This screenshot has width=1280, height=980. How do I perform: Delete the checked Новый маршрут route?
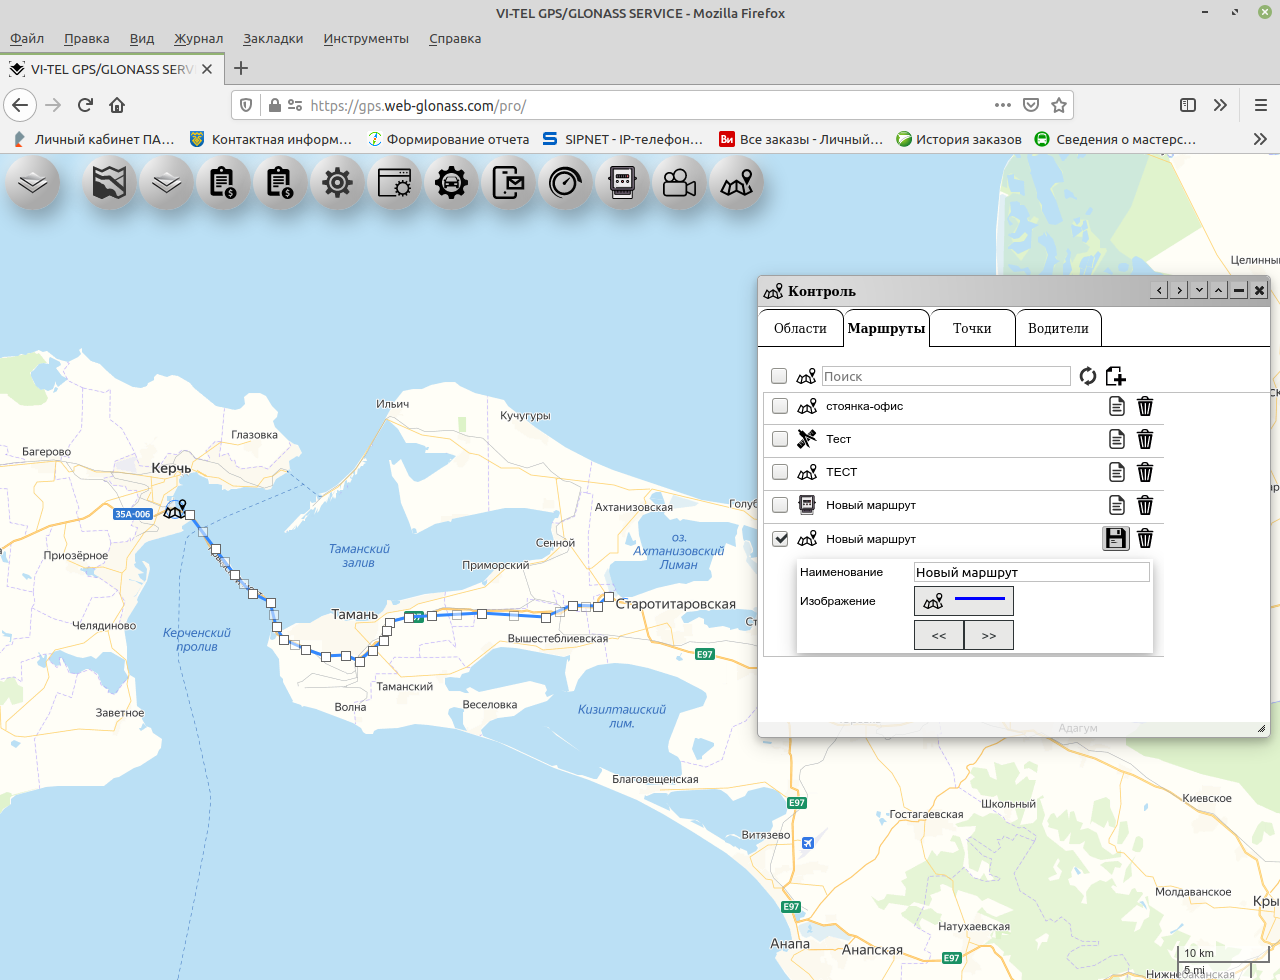coord(1146,538)
